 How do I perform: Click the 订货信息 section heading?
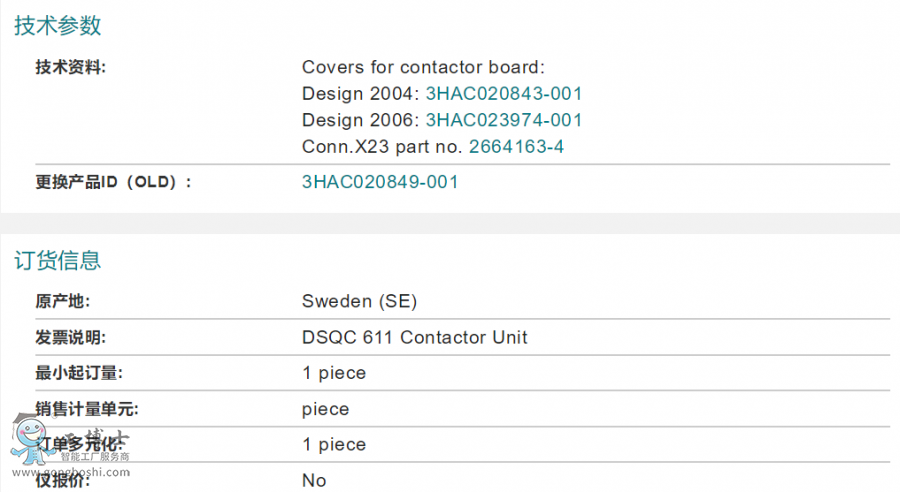(57, 261)
